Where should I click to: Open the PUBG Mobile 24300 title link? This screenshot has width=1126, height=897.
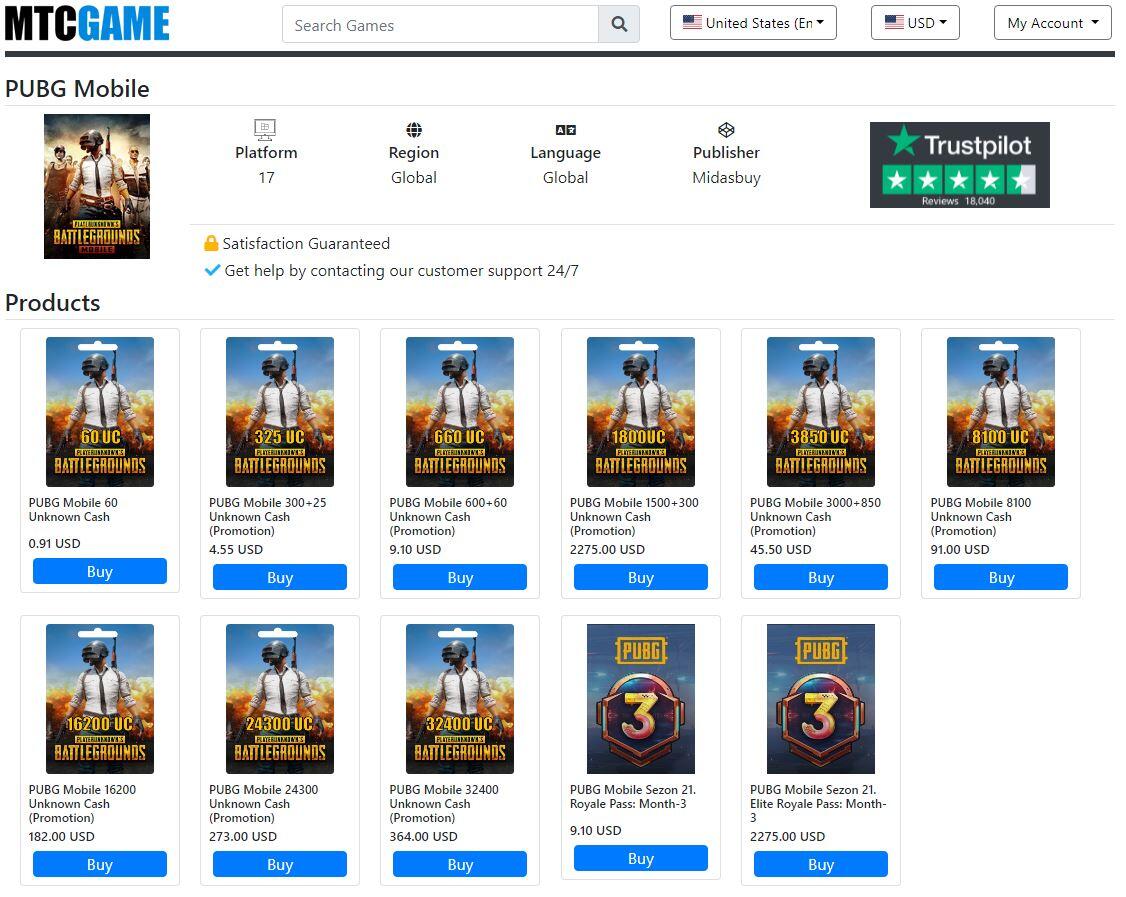[x=264, y=804]
